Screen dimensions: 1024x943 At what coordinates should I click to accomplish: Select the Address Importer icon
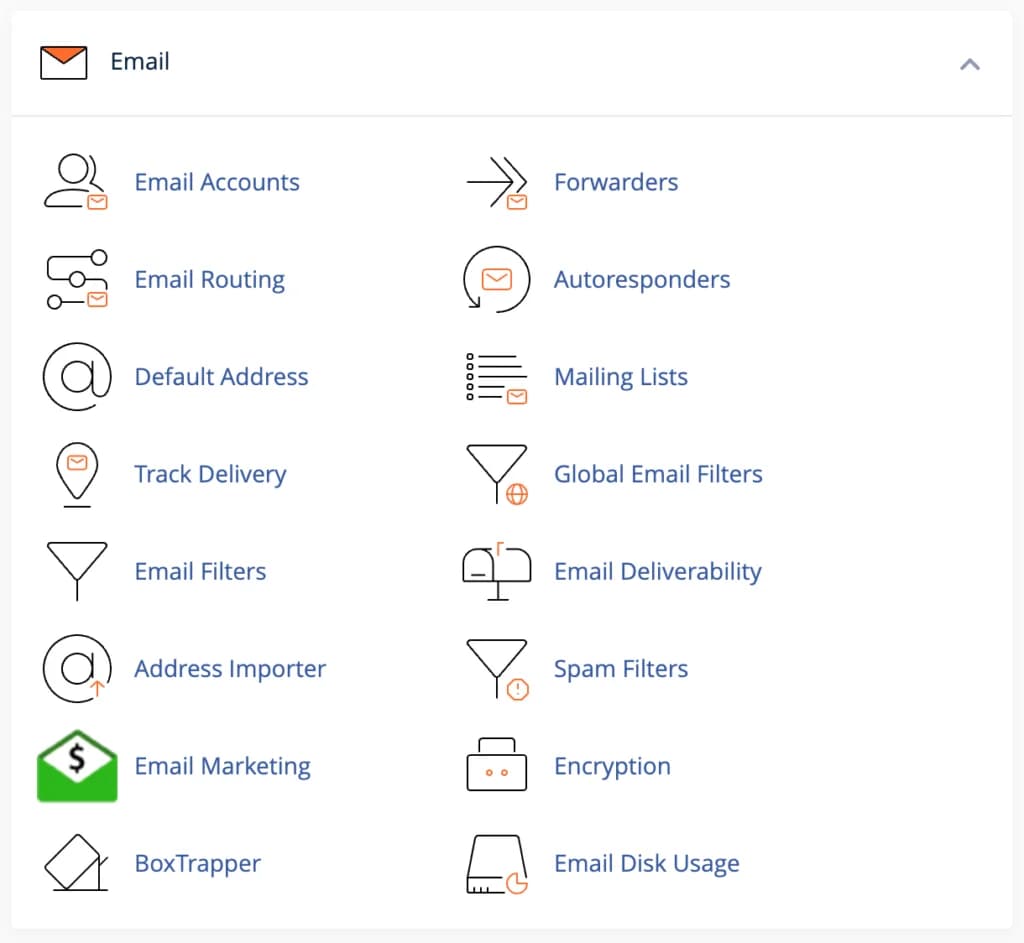tap(76, 669)
